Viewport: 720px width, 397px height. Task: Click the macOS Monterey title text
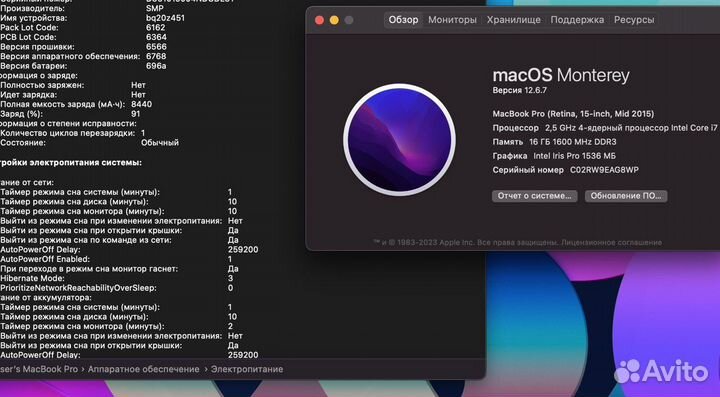[561, 75]
